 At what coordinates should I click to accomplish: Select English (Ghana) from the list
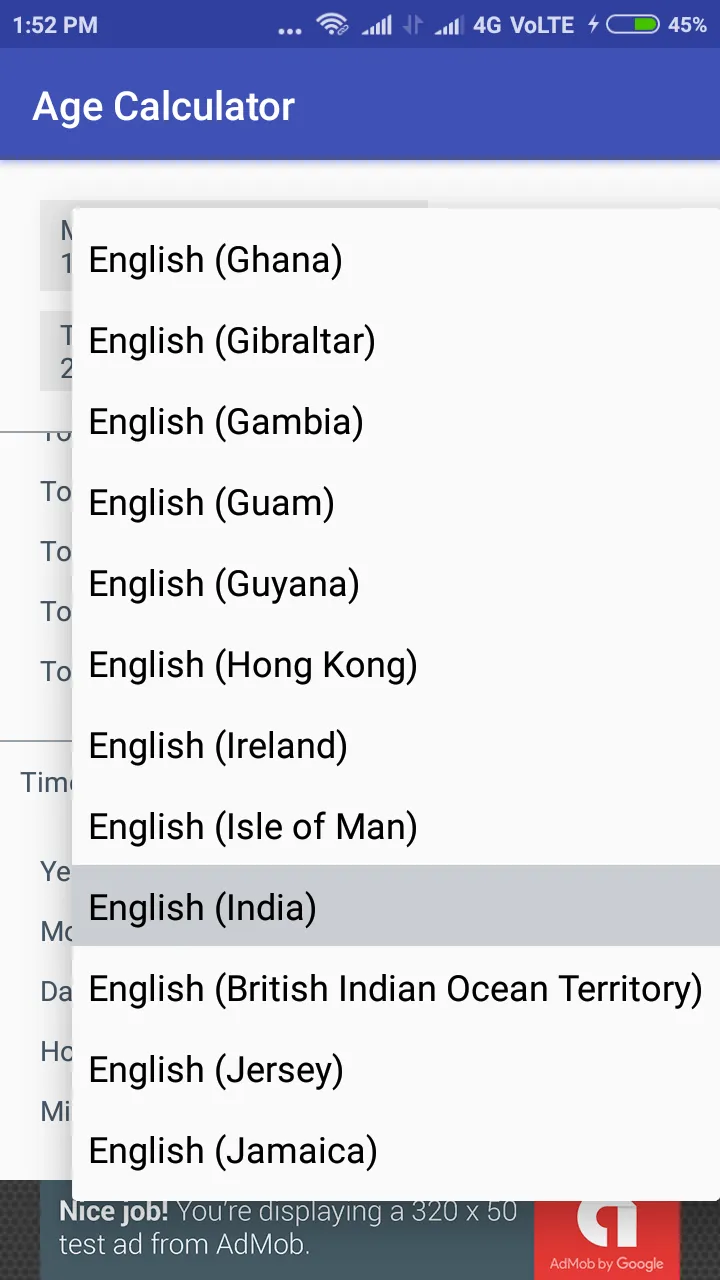tap(396, 260)
